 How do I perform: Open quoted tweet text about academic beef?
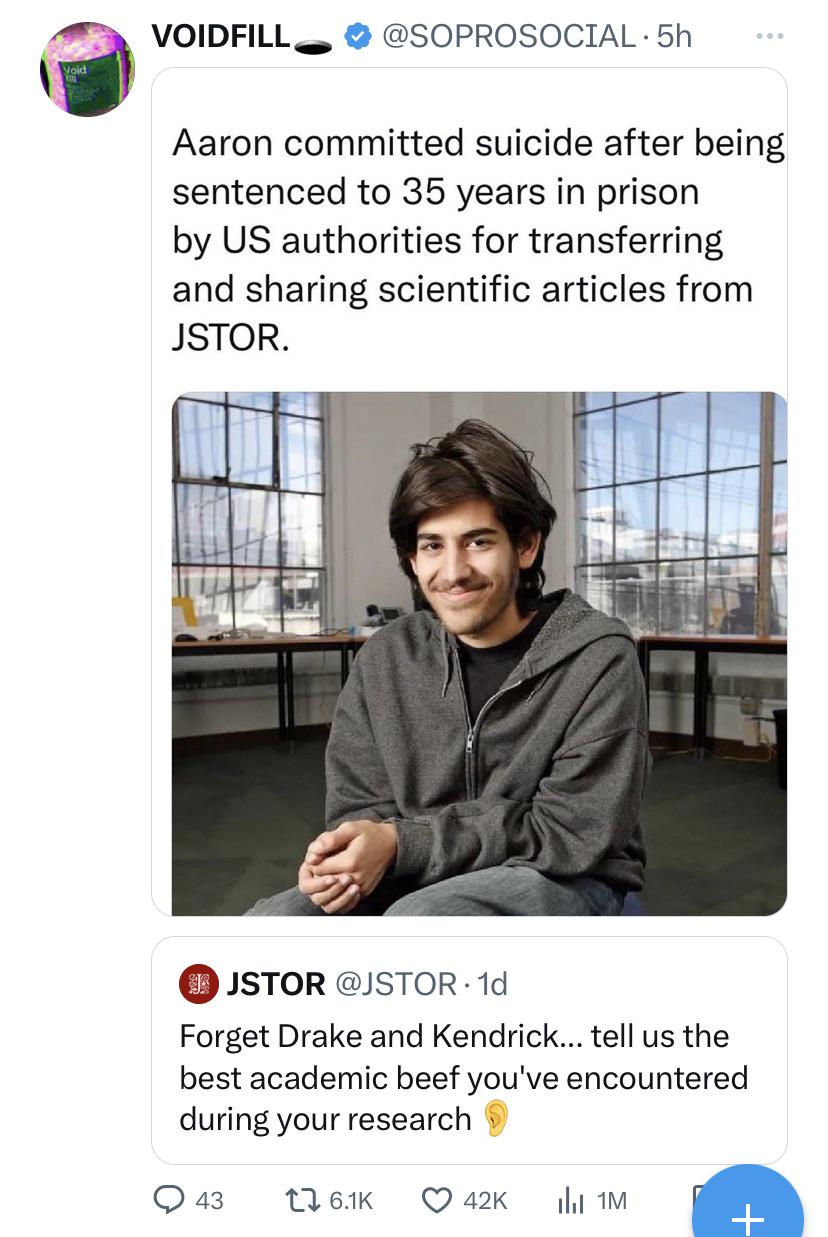tap(464, 1077)
